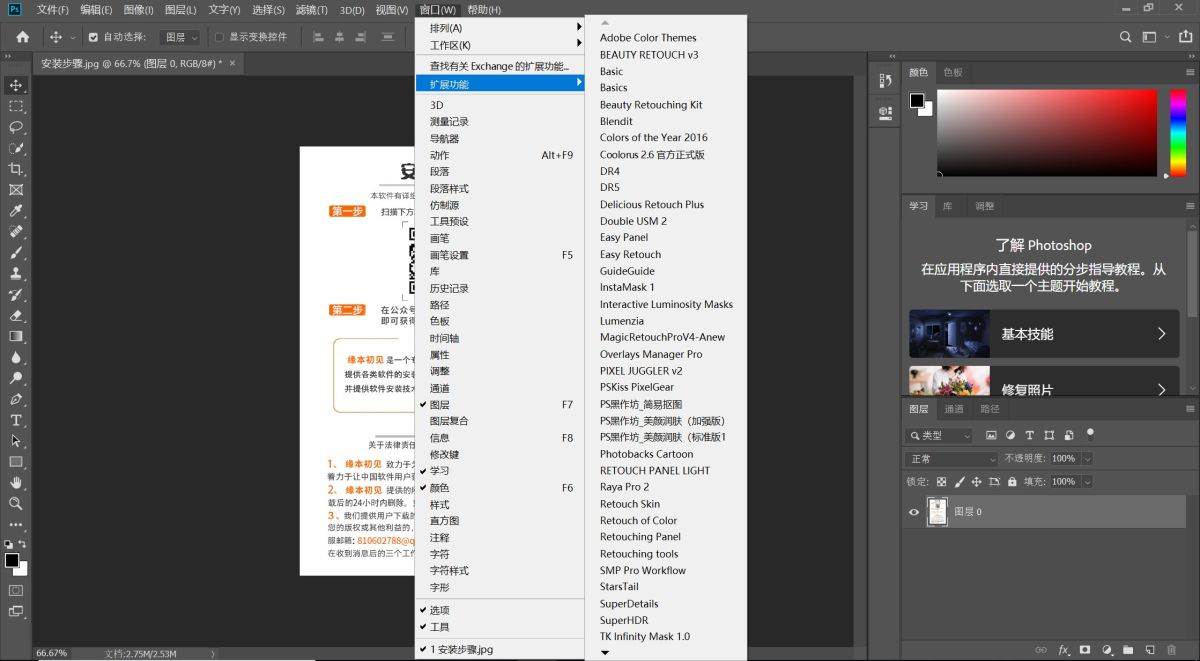The image size is (1200, 661).
Task: Click the Home icon in options bar
Action: coord(23,37)
